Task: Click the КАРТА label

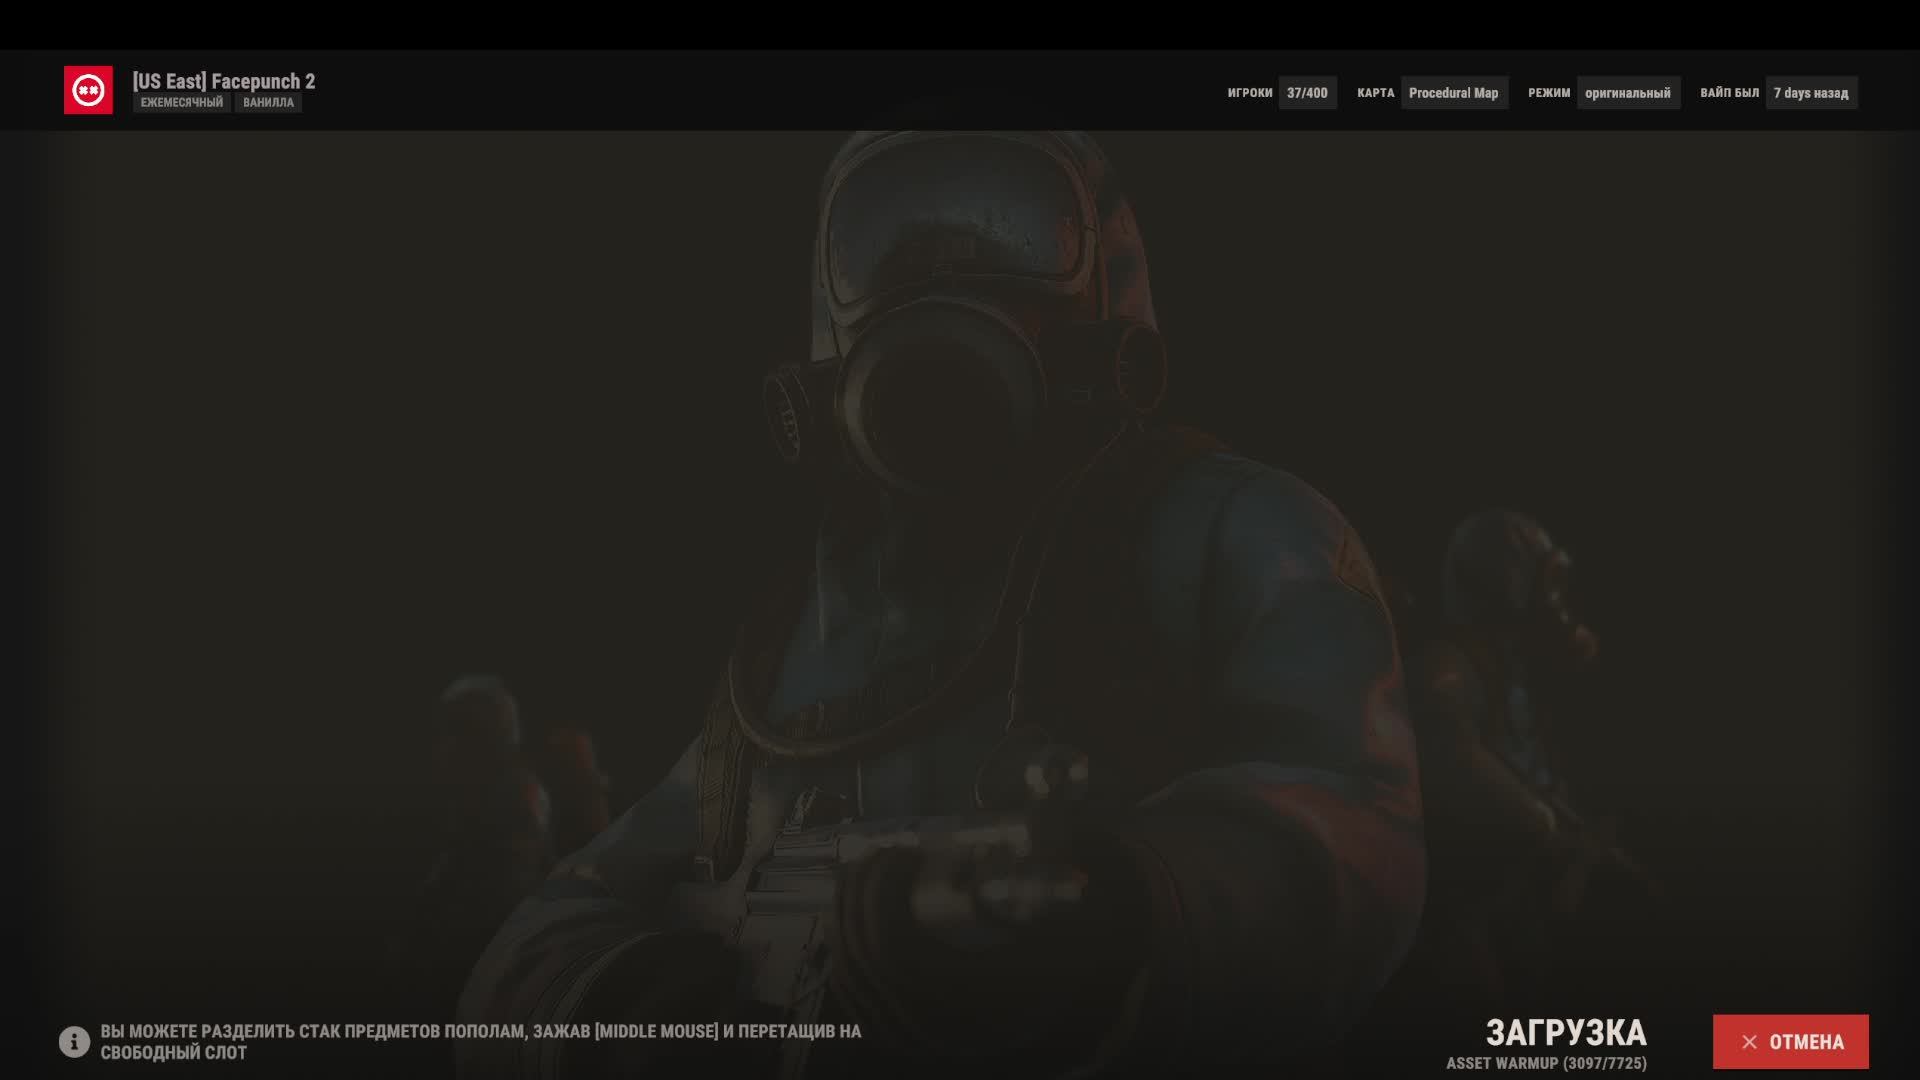Action: [1375, 93]
